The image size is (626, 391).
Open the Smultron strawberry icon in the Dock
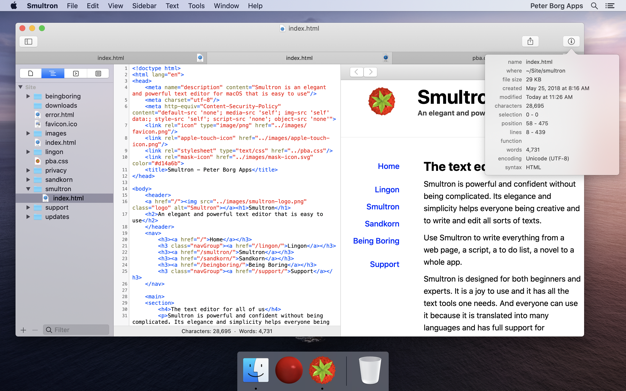pos(322,370)
